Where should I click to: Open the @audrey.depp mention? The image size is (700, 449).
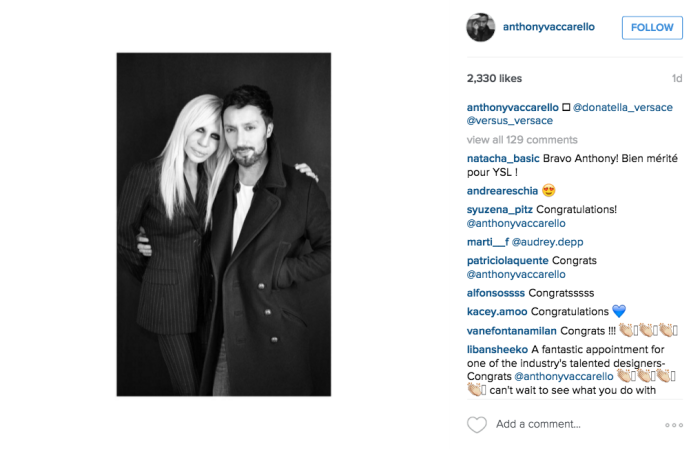click(x=547, y=242)
